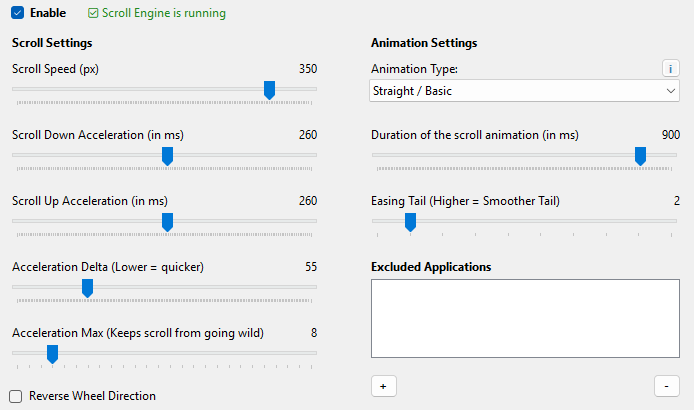Click the Scroll Speed slider handle
Image resolution: width=694 pixels, height=410 pixels.
pyautogui.click(x=270, y=90)
